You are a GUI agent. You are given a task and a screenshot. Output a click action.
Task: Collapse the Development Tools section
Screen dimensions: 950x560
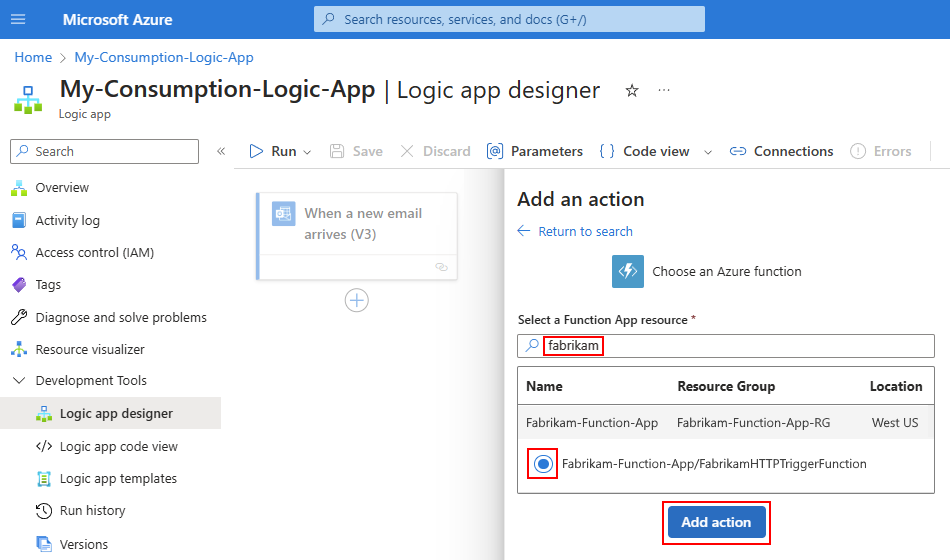(18, 380)
